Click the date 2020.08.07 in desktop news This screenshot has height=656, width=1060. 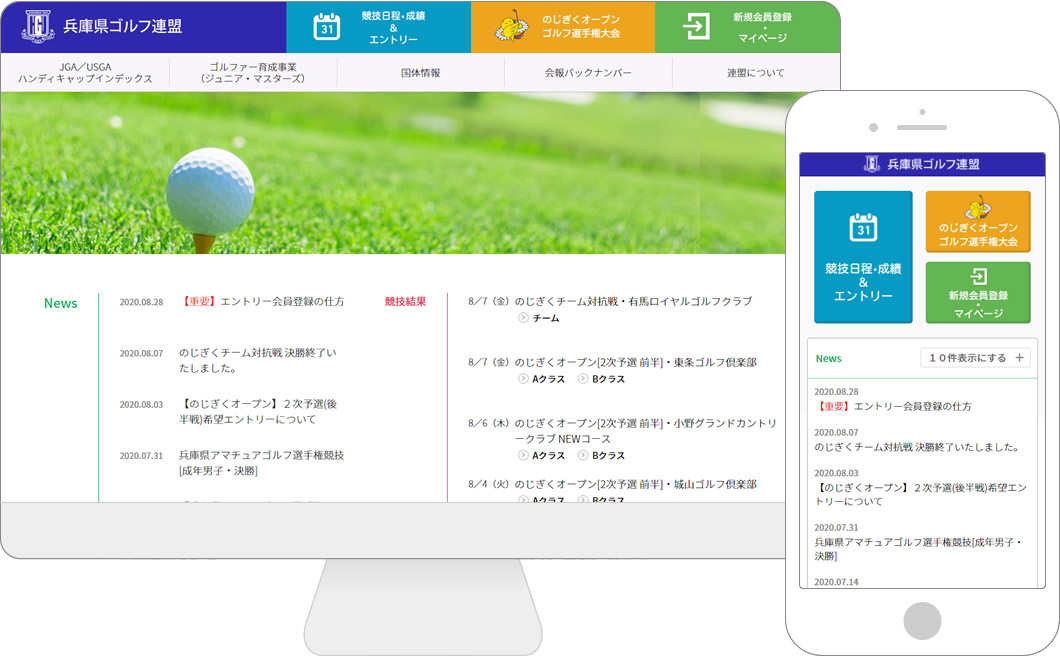click(x=141, y=353)
